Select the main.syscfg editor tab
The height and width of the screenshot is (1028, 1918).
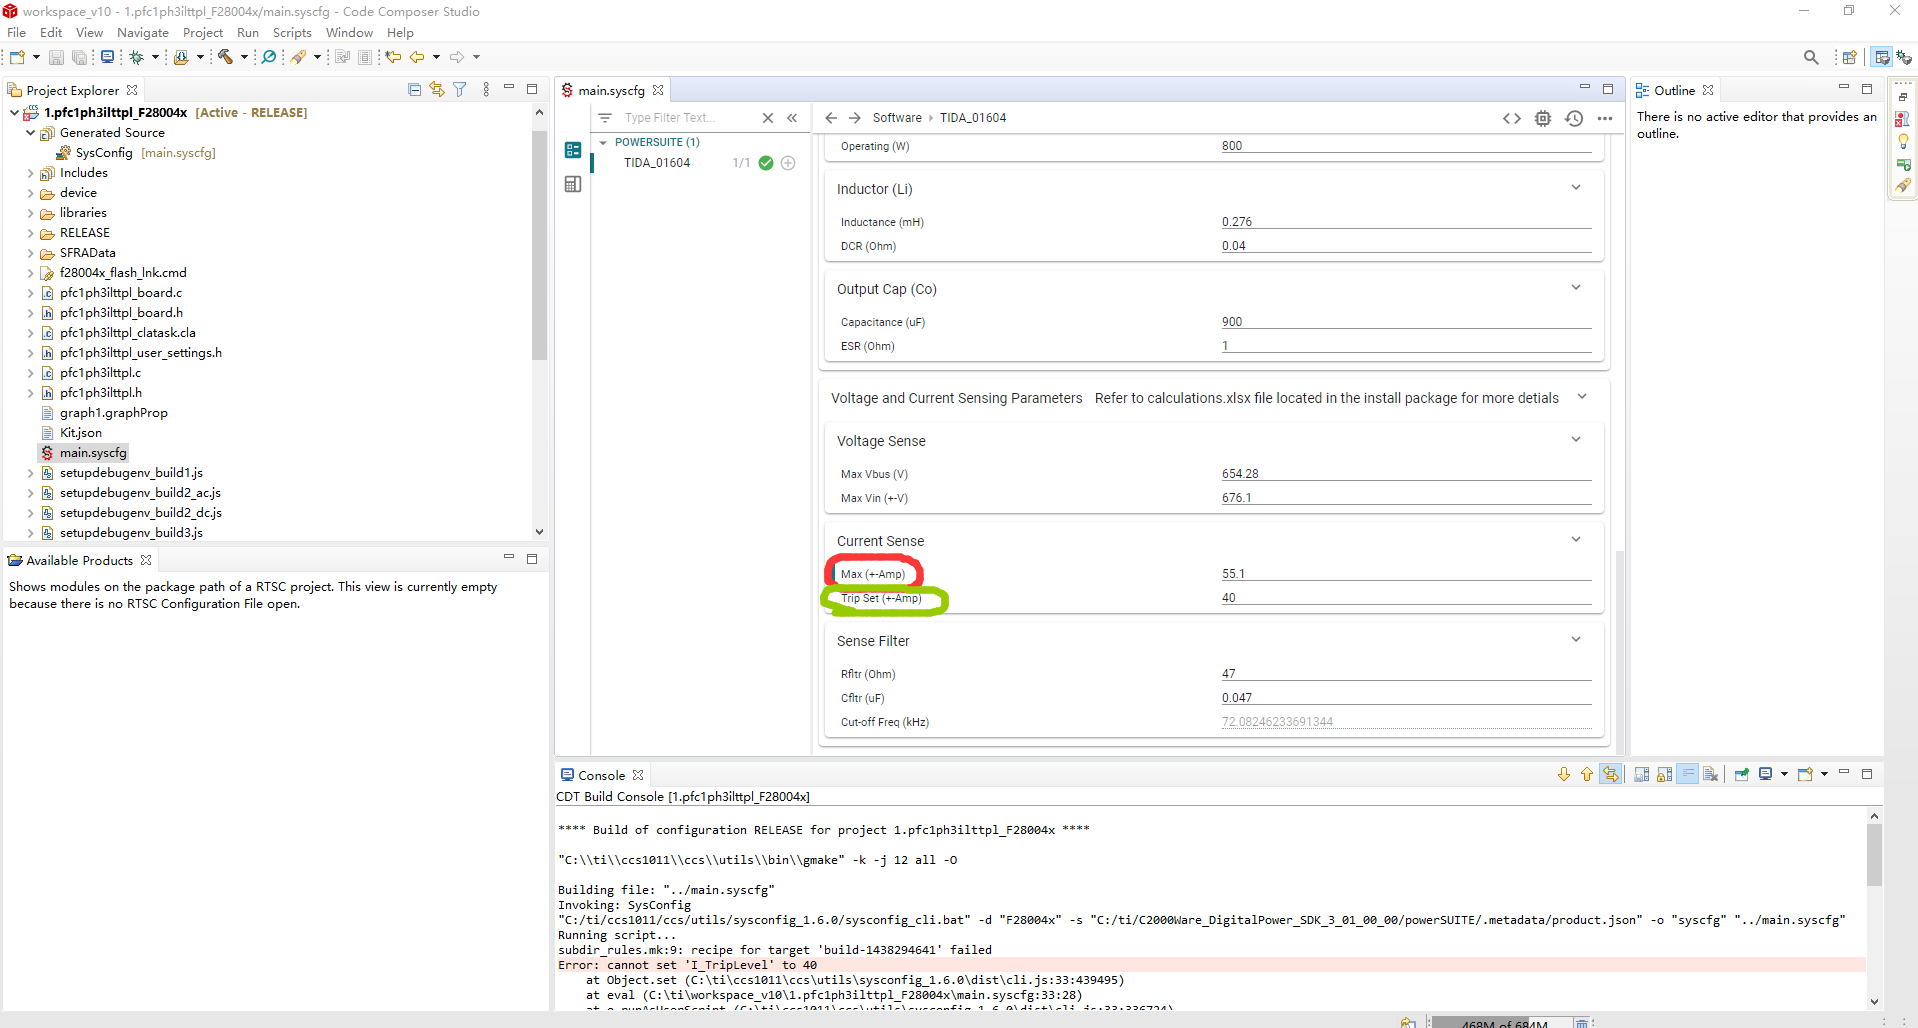tap(612, 90)
